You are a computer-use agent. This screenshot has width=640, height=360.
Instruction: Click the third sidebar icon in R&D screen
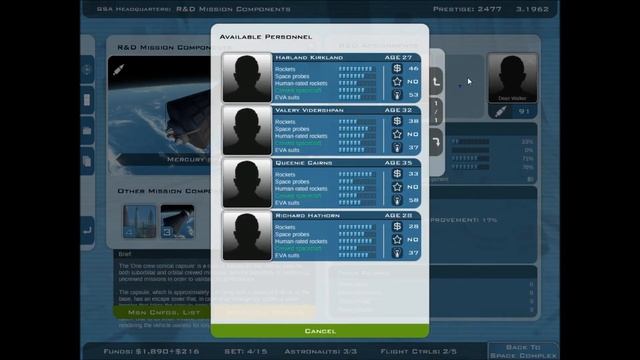(x=87, y=131)
